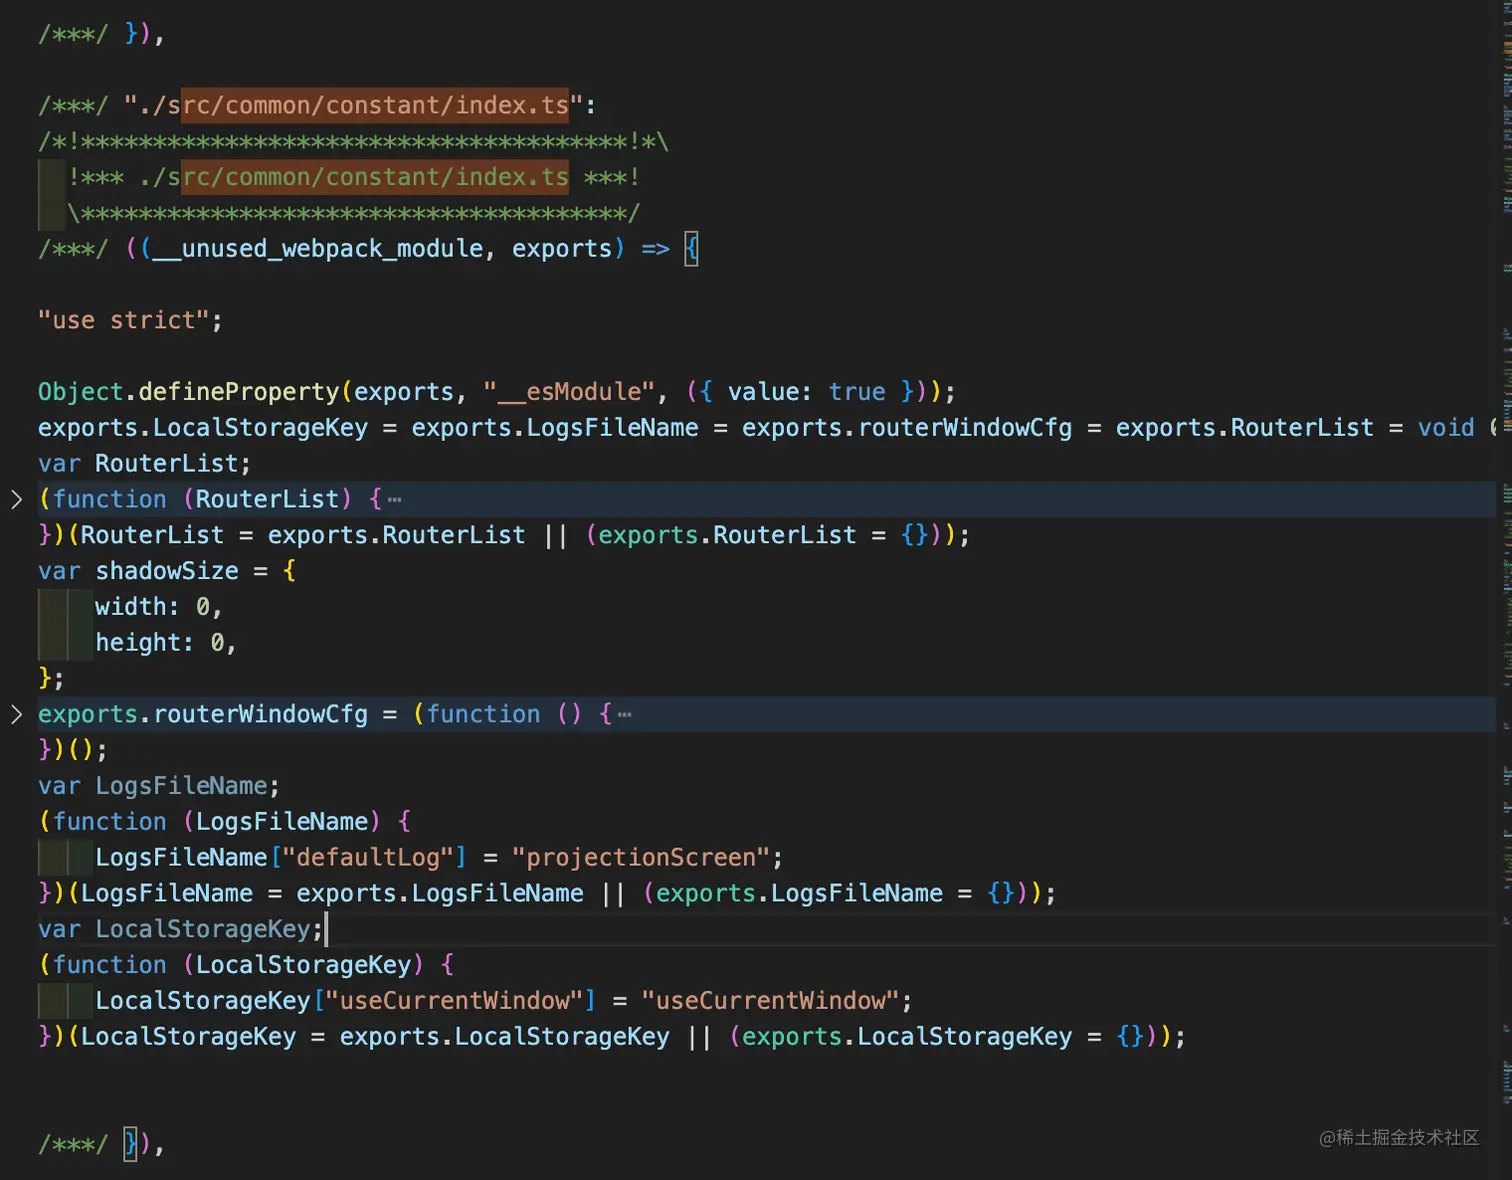The image size is (1512, 1180).
Task: Click the "defaultLog" string key
Action: click(368, 858)
